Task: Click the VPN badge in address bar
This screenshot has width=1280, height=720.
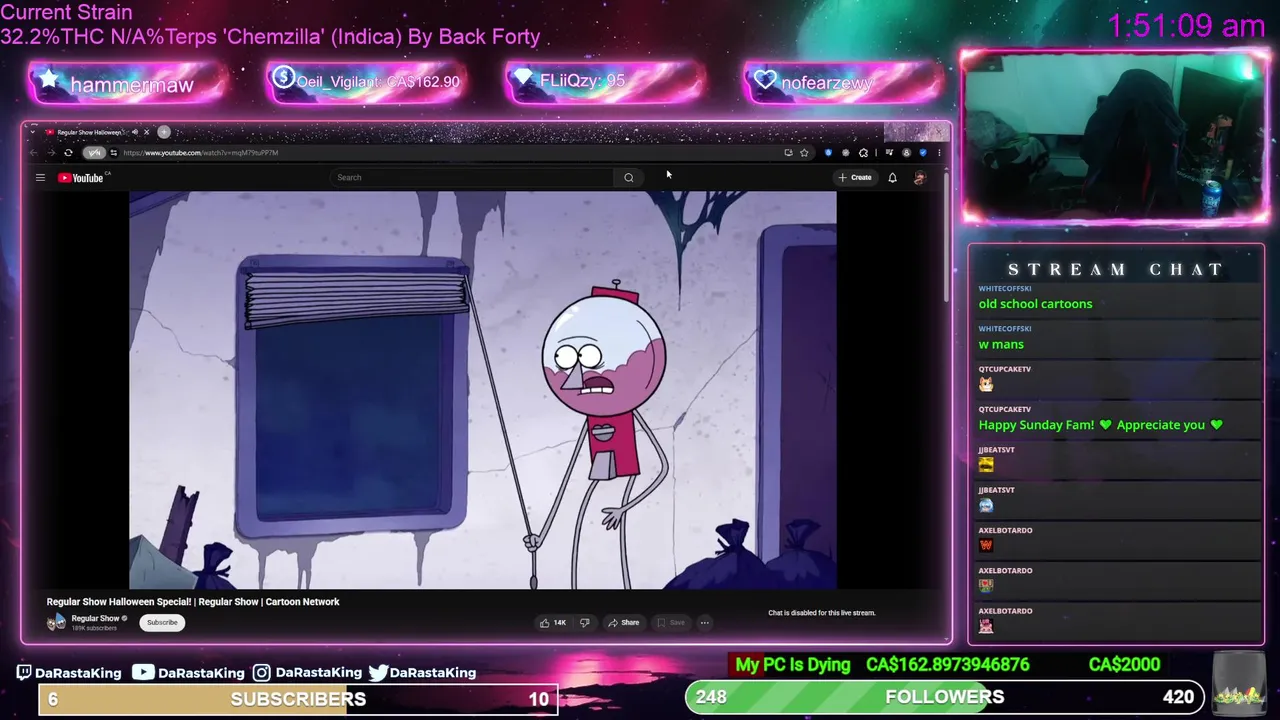Action: (x=94, y=153)
